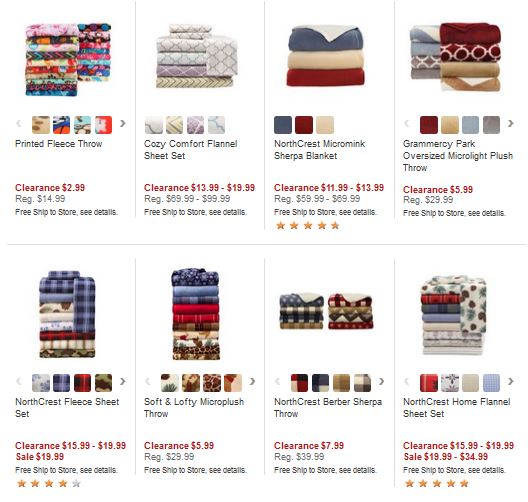Choose the camouflage Fleece Sheet Set swatch
Image resolution: width=528 pixels, height=502 pixels.
103,383
